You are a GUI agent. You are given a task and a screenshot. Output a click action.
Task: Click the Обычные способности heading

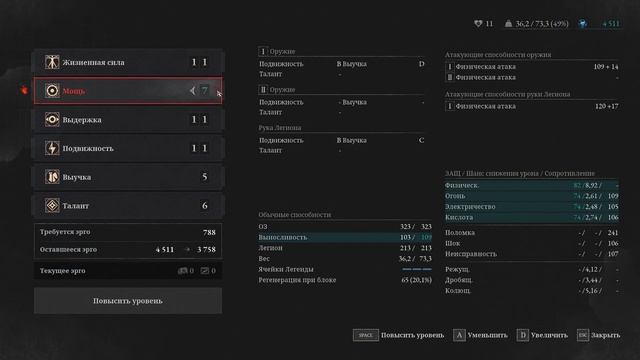pos(294,215)
